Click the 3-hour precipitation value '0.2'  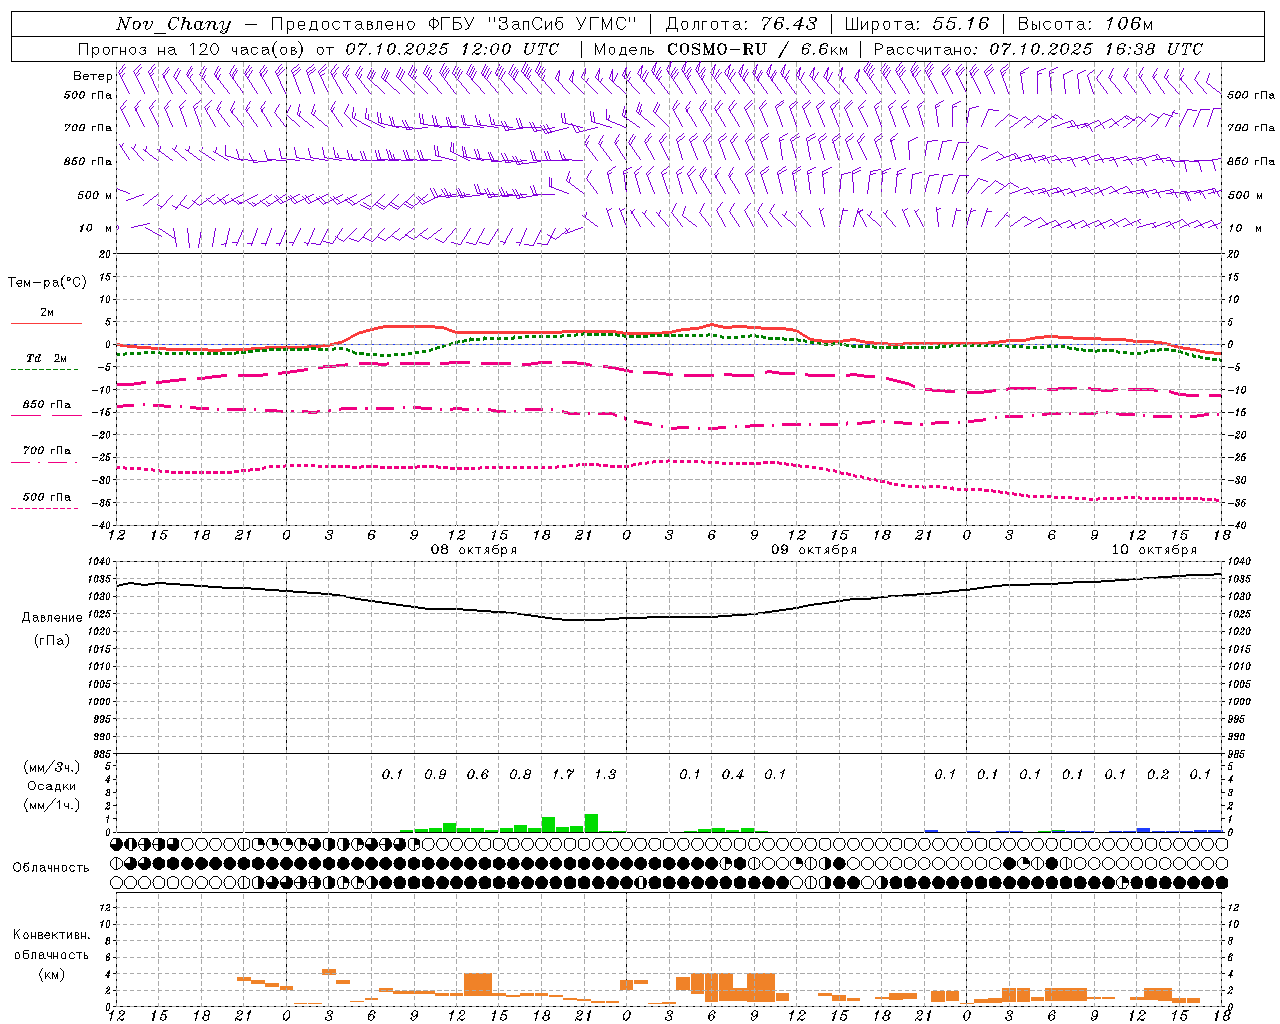(1158, 775)
